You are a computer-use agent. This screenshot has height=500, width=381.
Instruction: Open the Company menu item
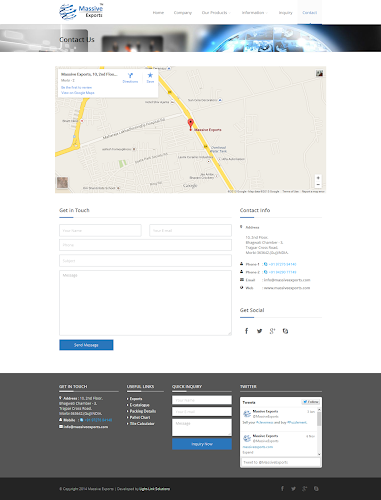[x=183, y=13]
